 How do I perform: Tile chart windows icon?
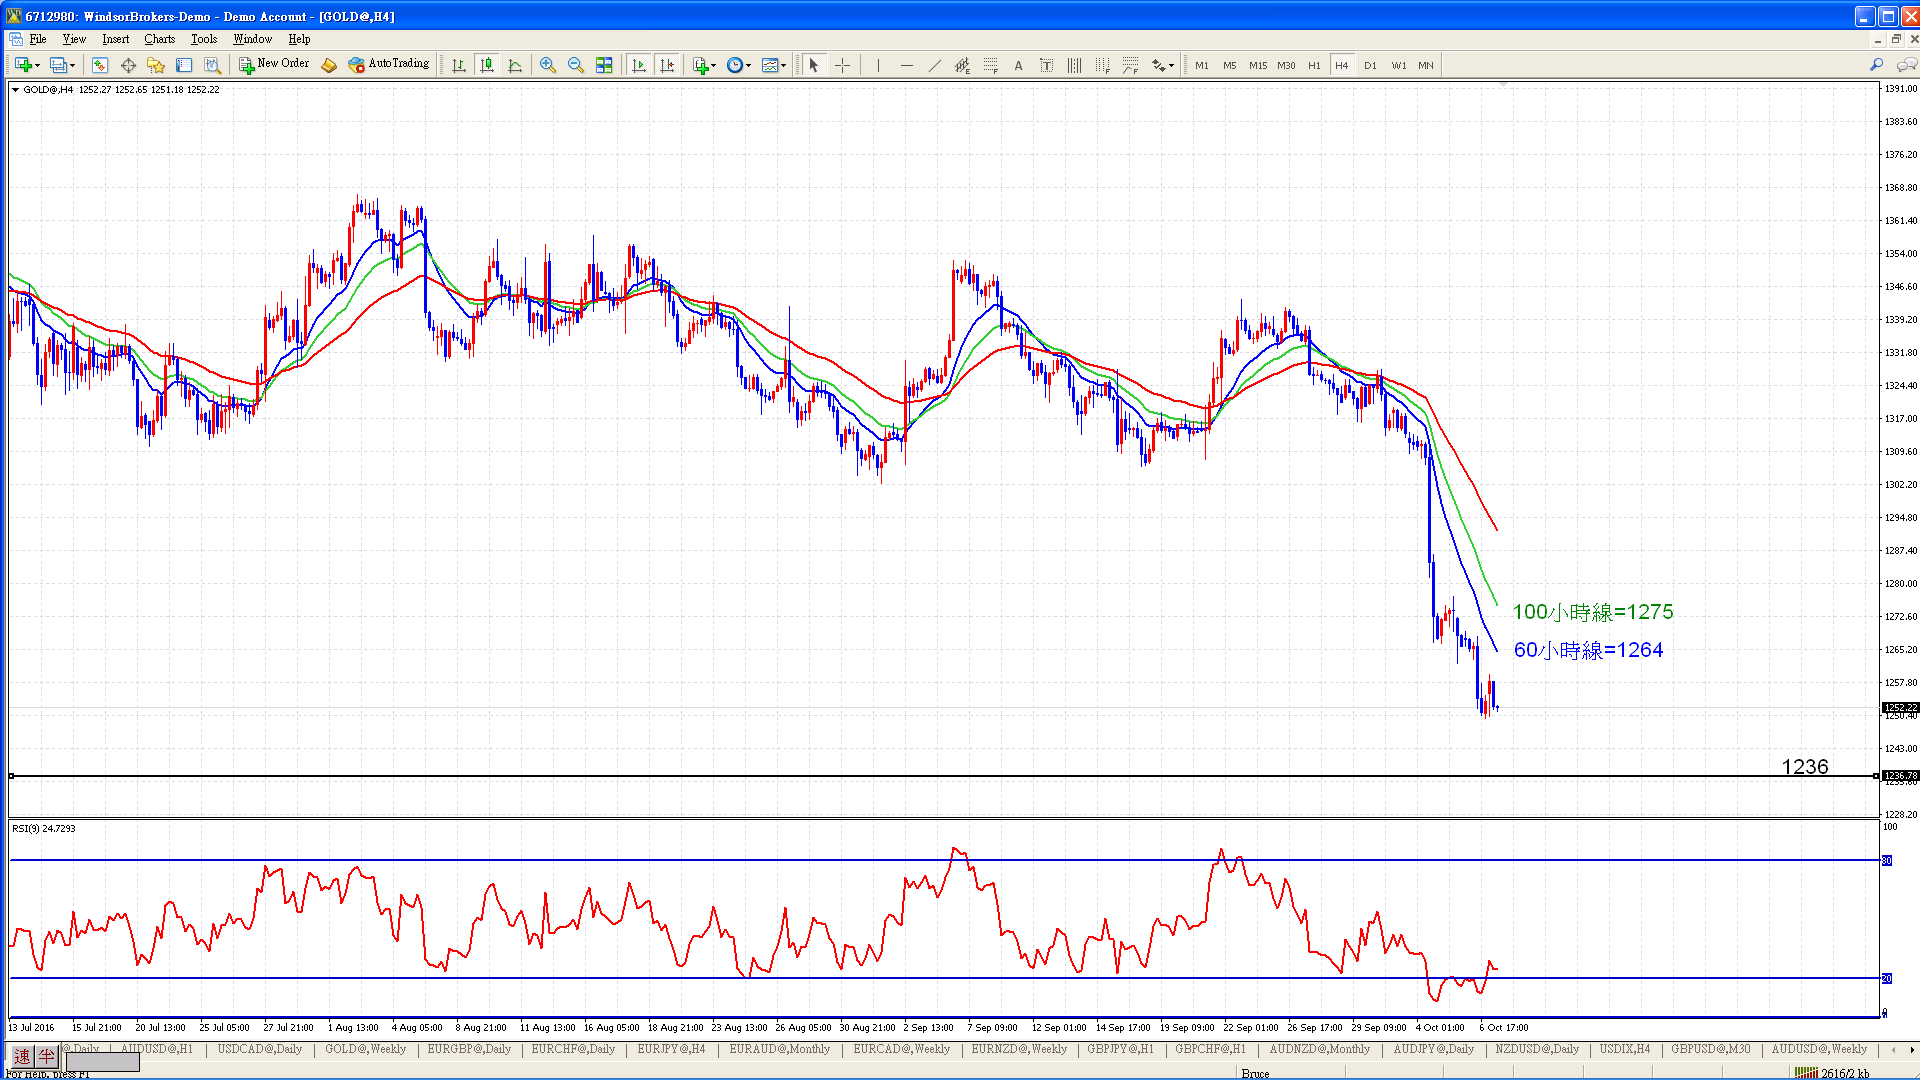[x=603, y=65]
